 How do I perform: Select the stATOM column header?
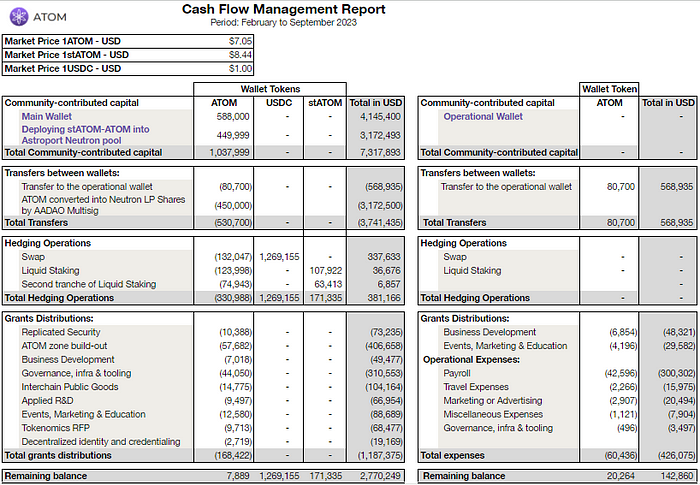(324, 103)
